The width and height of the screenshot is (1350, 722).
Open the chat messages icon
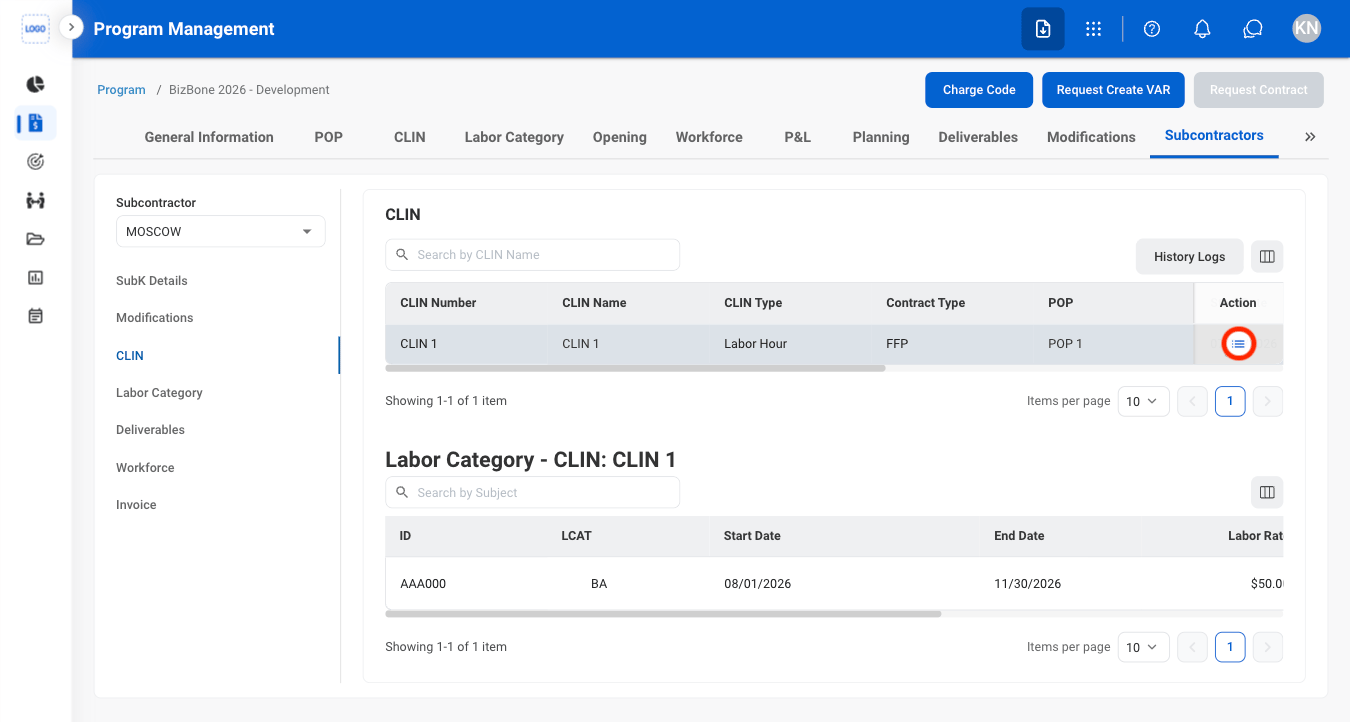click(x=1253, y=29)
